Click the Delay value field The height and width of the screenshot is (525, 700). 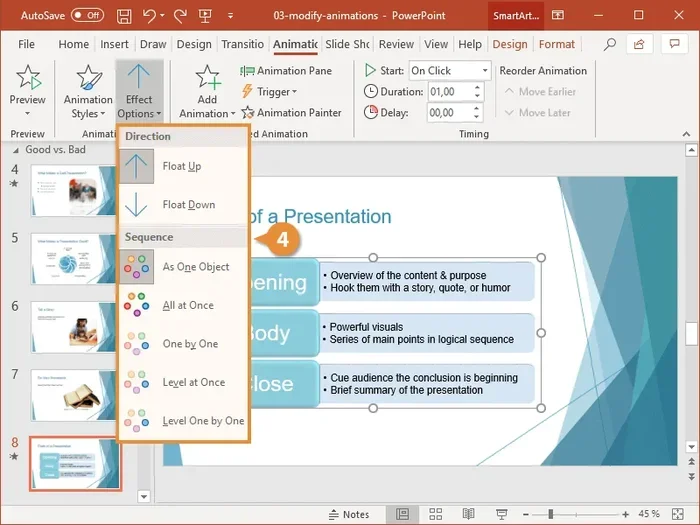click(449, 112)
